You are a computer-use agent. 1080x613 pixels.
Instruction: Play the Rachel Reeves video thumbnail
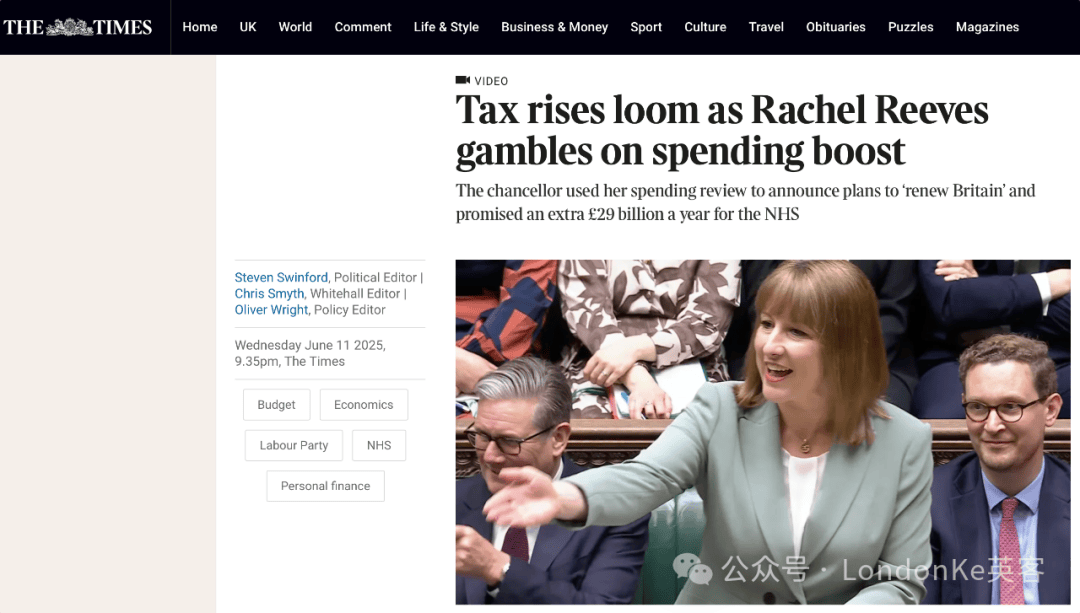point(763,433)
